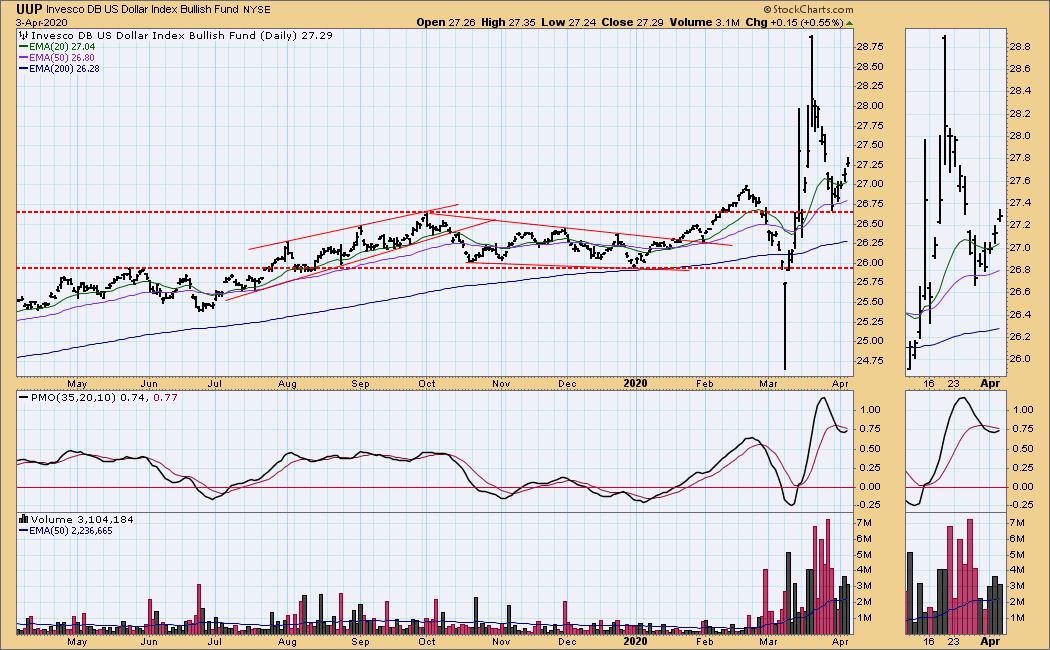Click the 7M label on the main volume axis
This screenshot has width=1050, height=650.
(x=864, y=523)
